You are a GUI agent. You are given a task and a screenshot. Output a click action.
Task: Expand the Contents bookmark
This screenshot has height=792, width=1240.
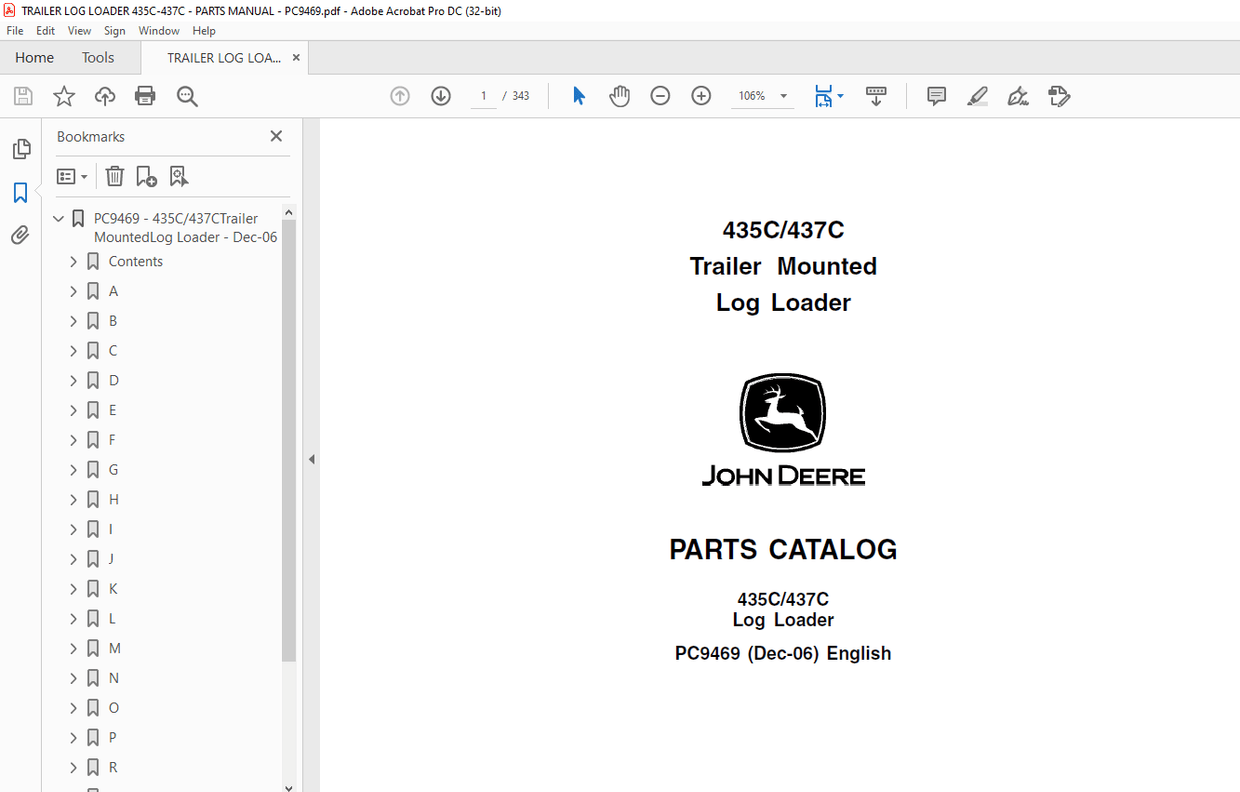click(x=73, y=262)
